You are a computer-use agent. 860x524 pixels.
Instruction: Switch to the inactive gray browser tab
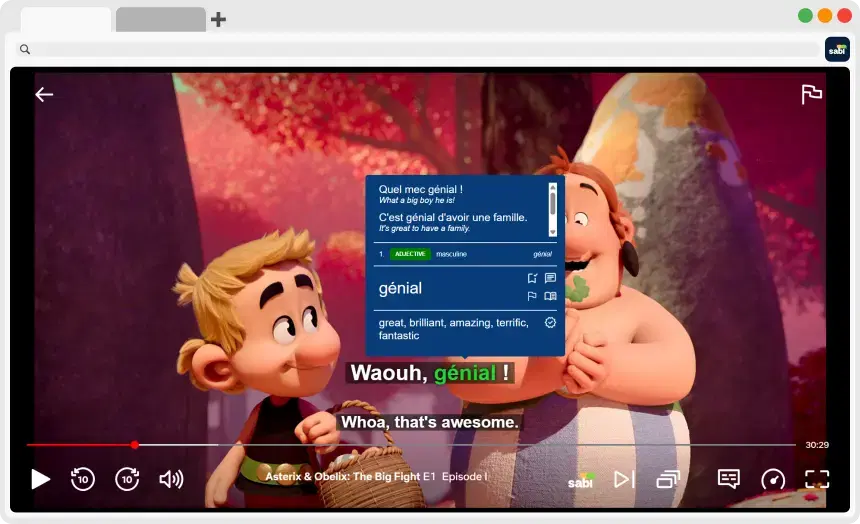tap(161, 19)
